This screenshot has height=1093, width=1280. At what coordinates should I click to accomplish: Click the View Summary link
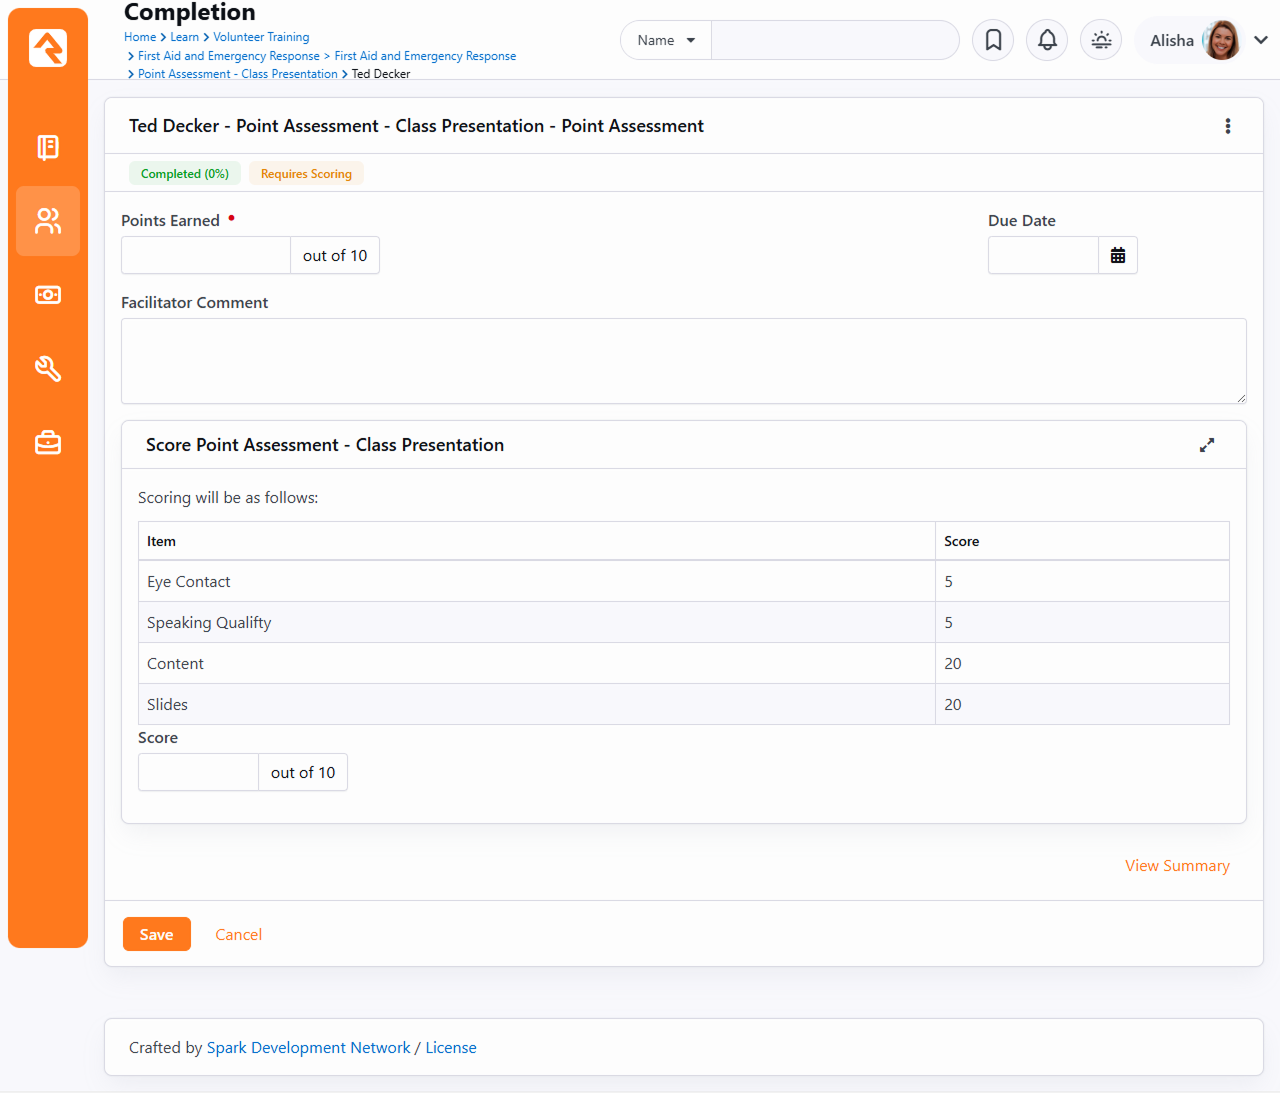tap(1177, 866)
